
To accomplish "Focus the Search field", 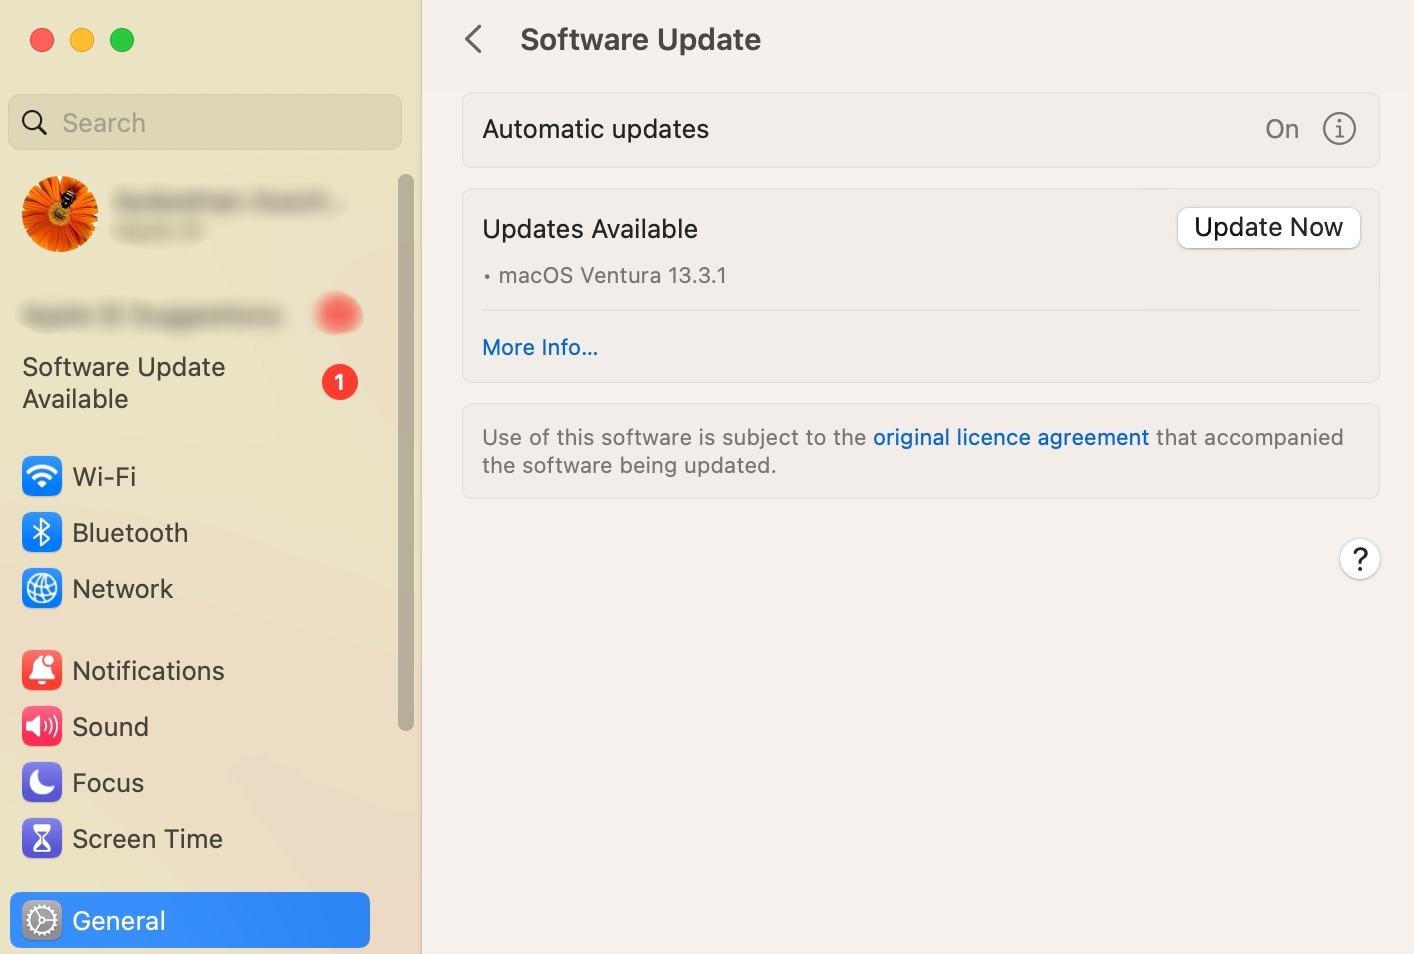I will point(205,122).
